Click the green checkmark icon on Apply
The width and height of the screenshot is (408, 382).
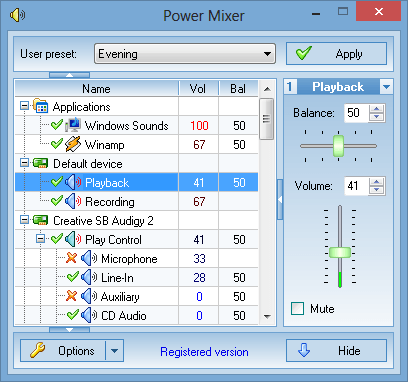coord(304,53)
